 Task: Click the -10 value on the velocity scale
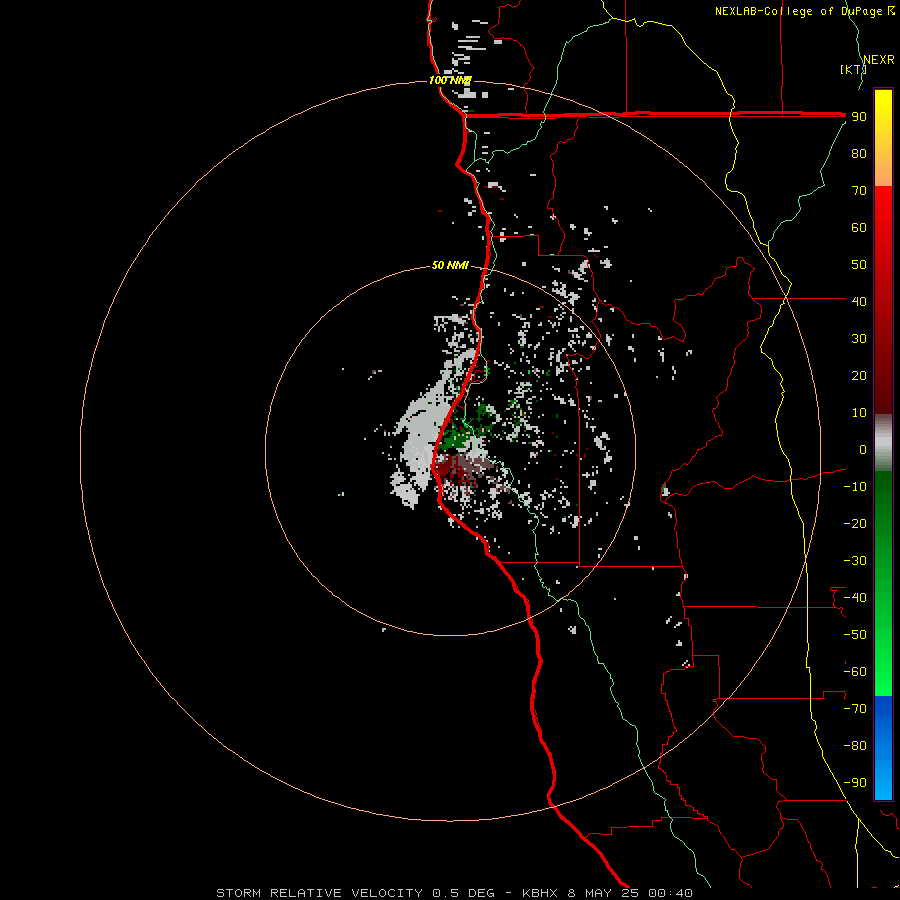point(855,487)
